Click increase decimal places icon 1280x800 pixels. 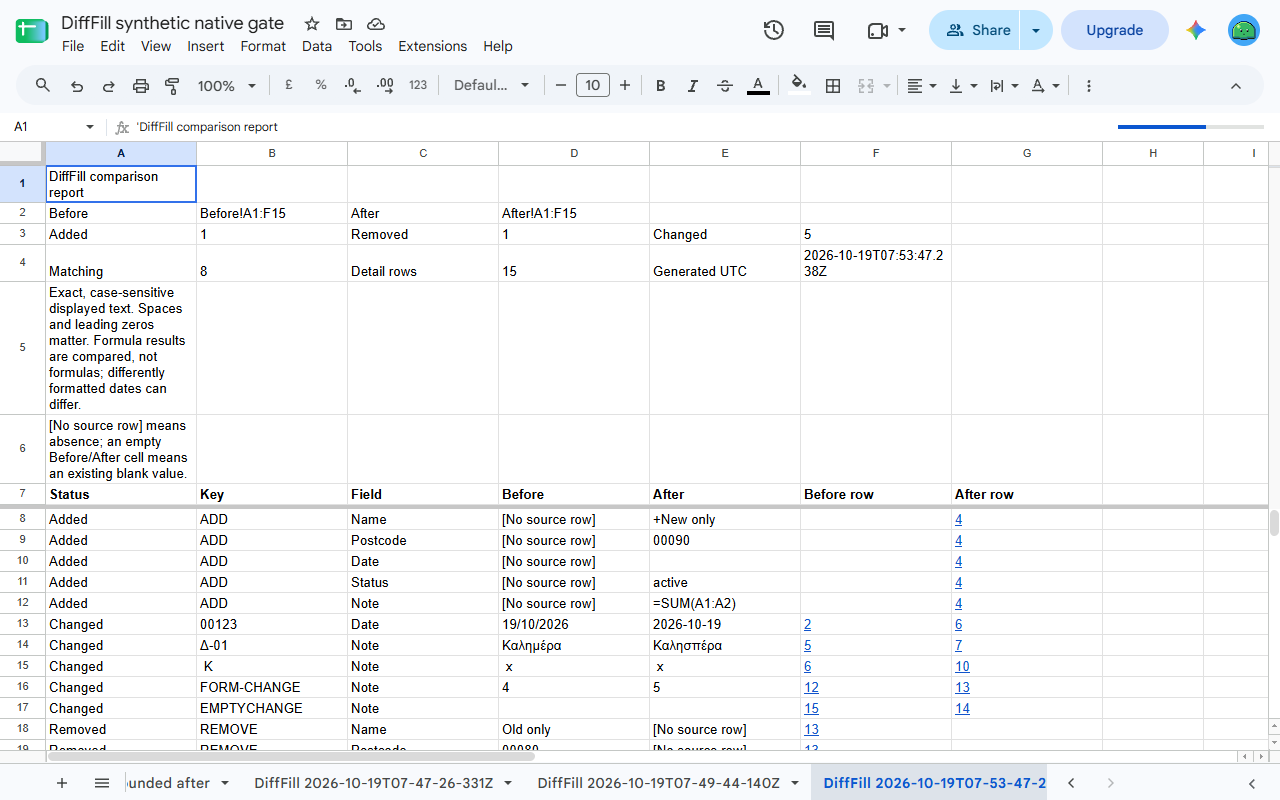385,86
